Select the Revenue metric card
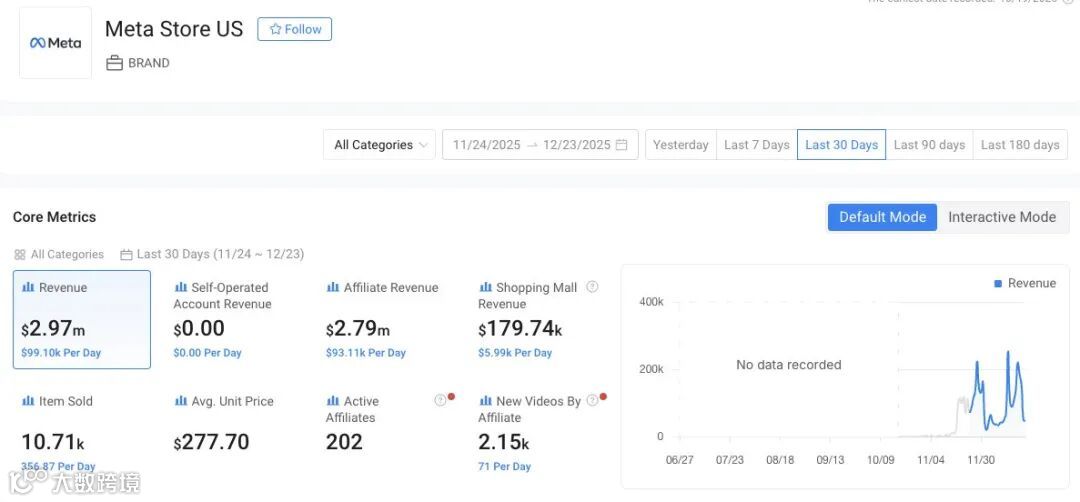This screenshot has height=502, width=1080. 82,320
